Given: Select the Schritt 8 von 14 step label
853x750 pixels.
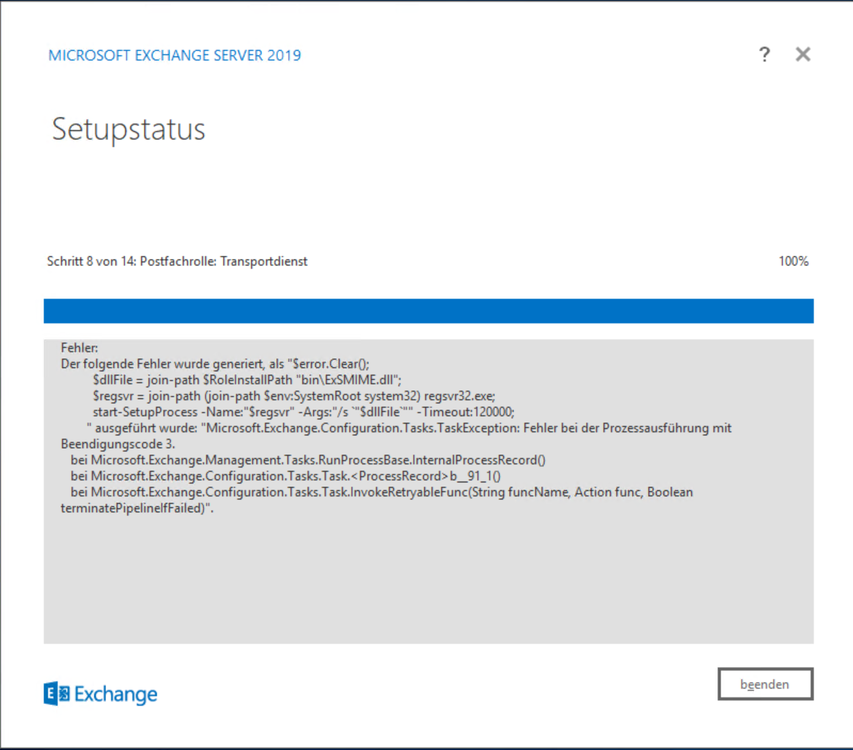Looking at the screenshot, I should point(177,261).
